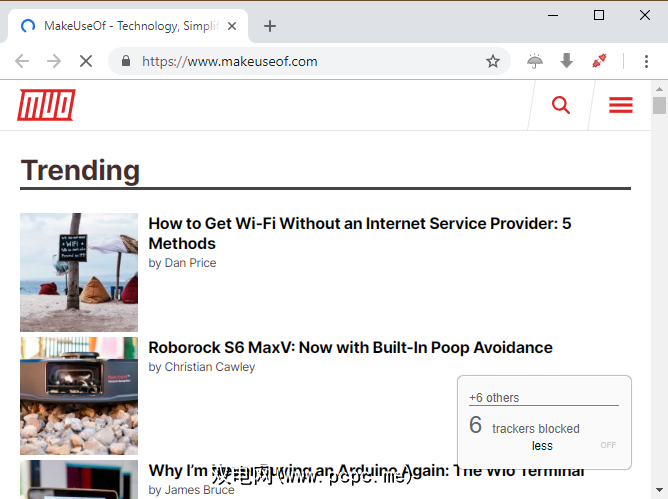Open author Dan Price's page
The width and height of the screenshot is (668, 499).
190,263
